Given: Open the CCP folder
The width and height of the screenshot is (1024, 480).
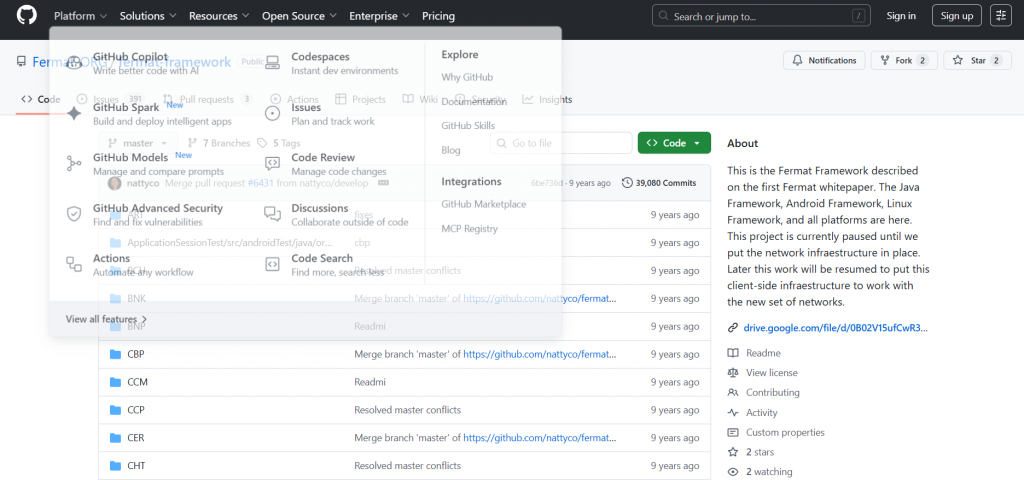Looking at the screenshot, I should coord(136,409).
